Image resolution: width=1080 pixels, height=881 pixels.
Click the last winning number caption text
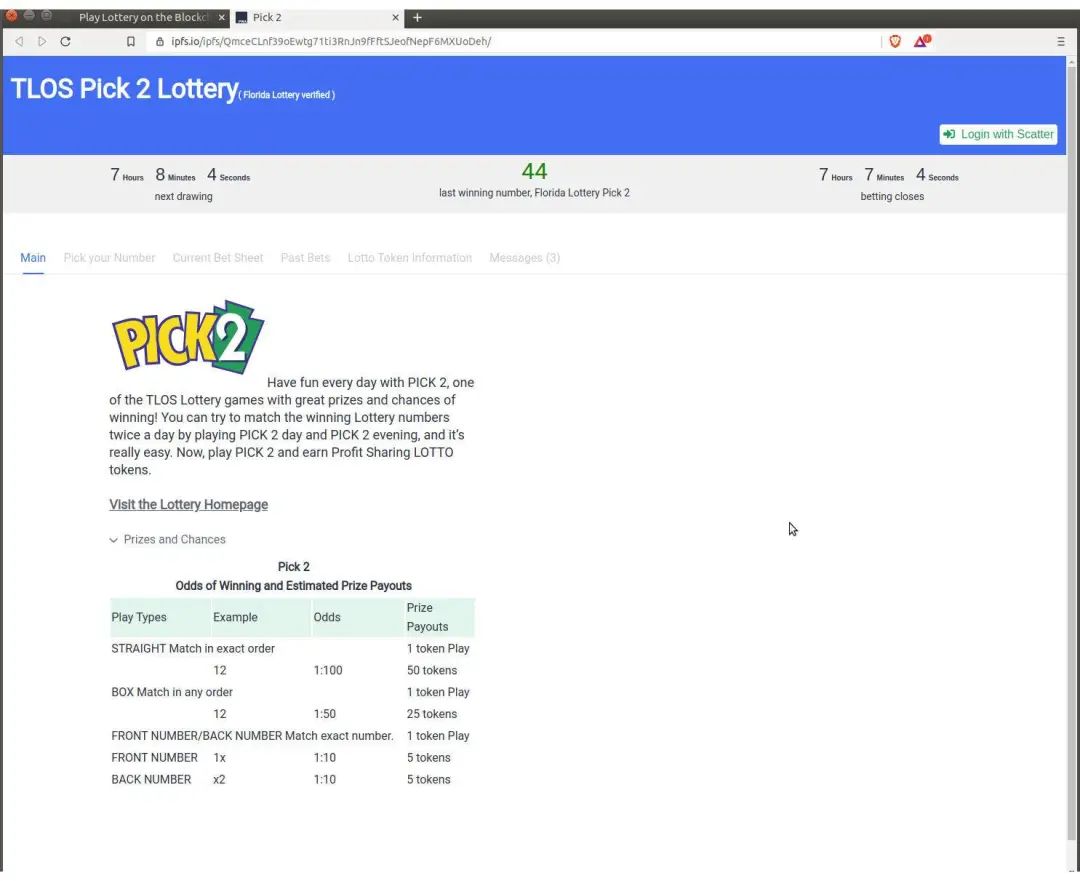534,193
